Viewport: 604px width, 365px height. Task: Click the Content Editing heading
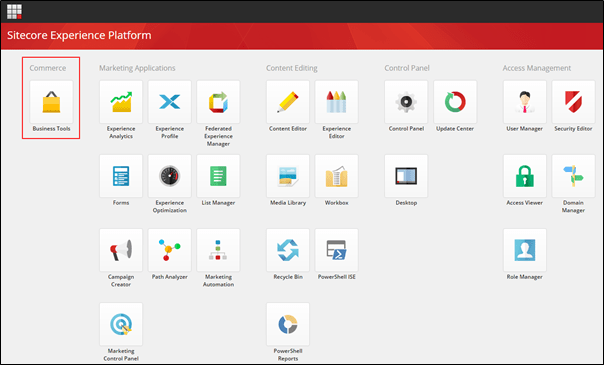(292, 68)
